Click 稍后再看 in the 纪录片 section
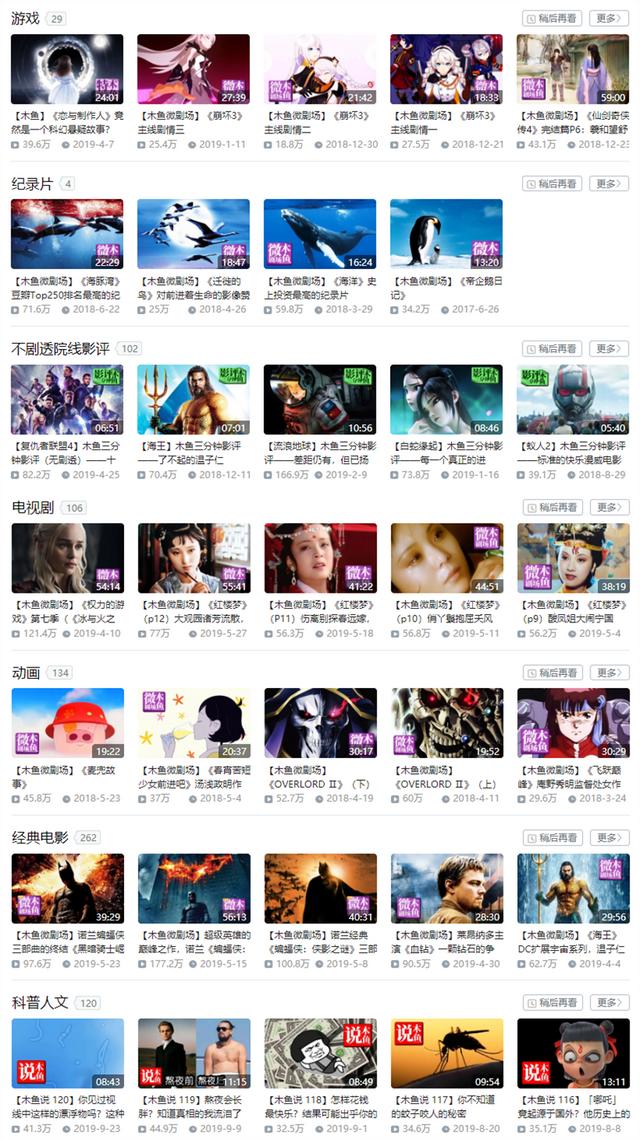The width and height of the screenshot is (640, 1139). 551,183
